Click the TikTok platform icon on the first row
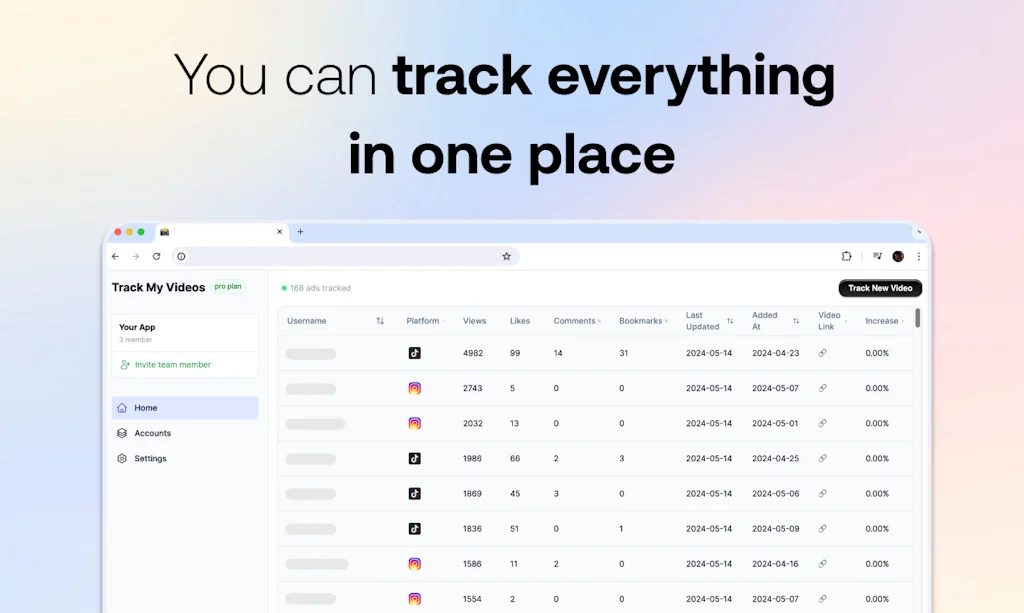Viewport: 1024px width, 613px height. point(415,353)
